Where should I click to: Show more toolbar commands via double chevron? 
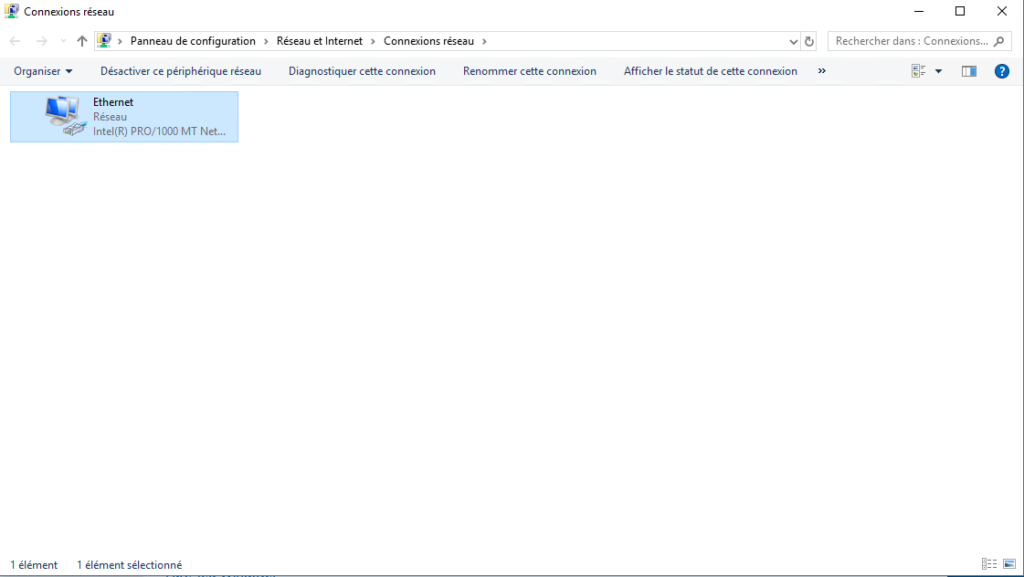(x=822, y=70)
